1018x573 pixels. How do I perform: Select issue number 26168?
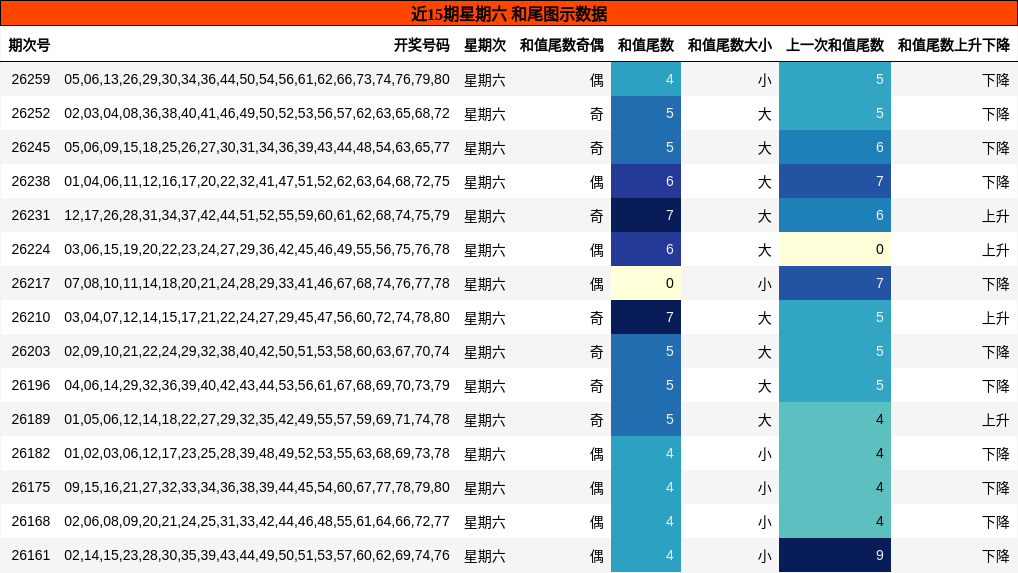pyautogui.click(x=31, y=521)
